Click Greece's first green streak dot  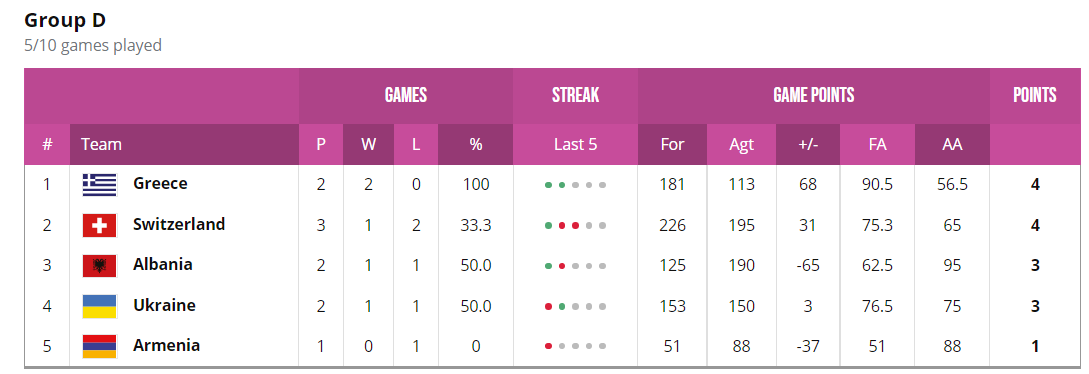tap(549, 185)
